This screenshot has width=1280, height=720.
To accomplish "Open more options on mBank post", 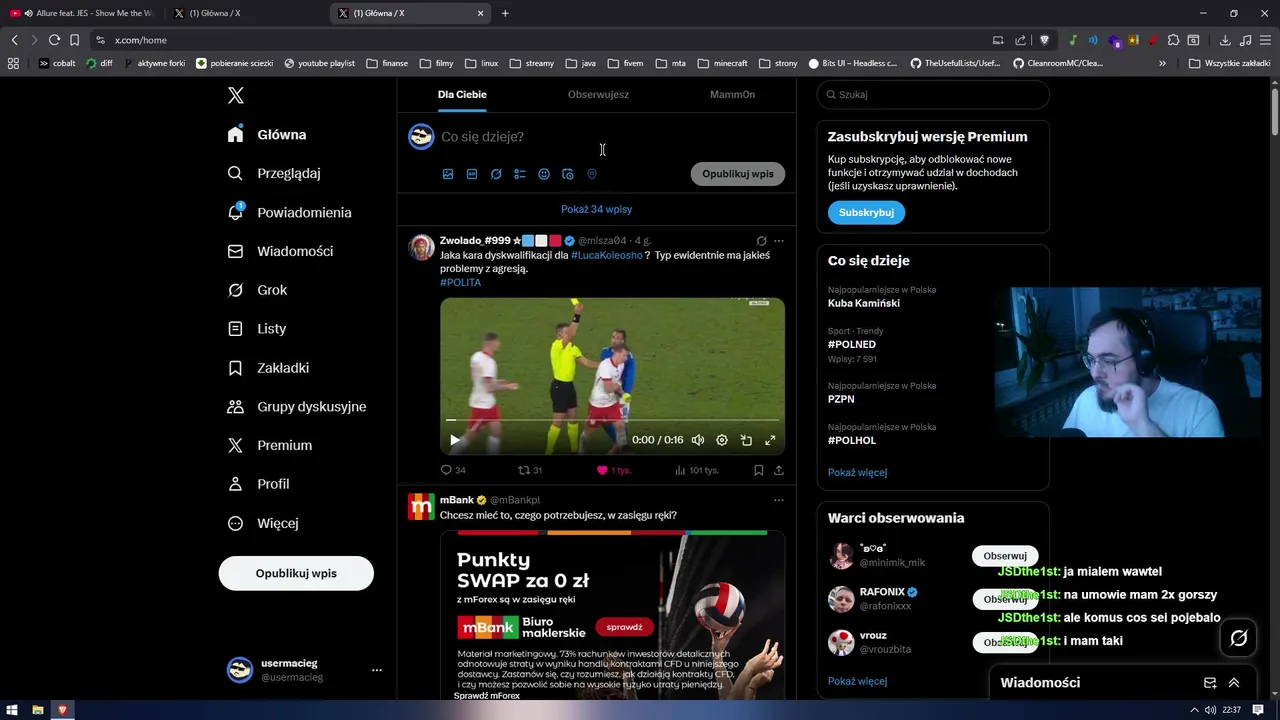I will (x=779, y=500).
